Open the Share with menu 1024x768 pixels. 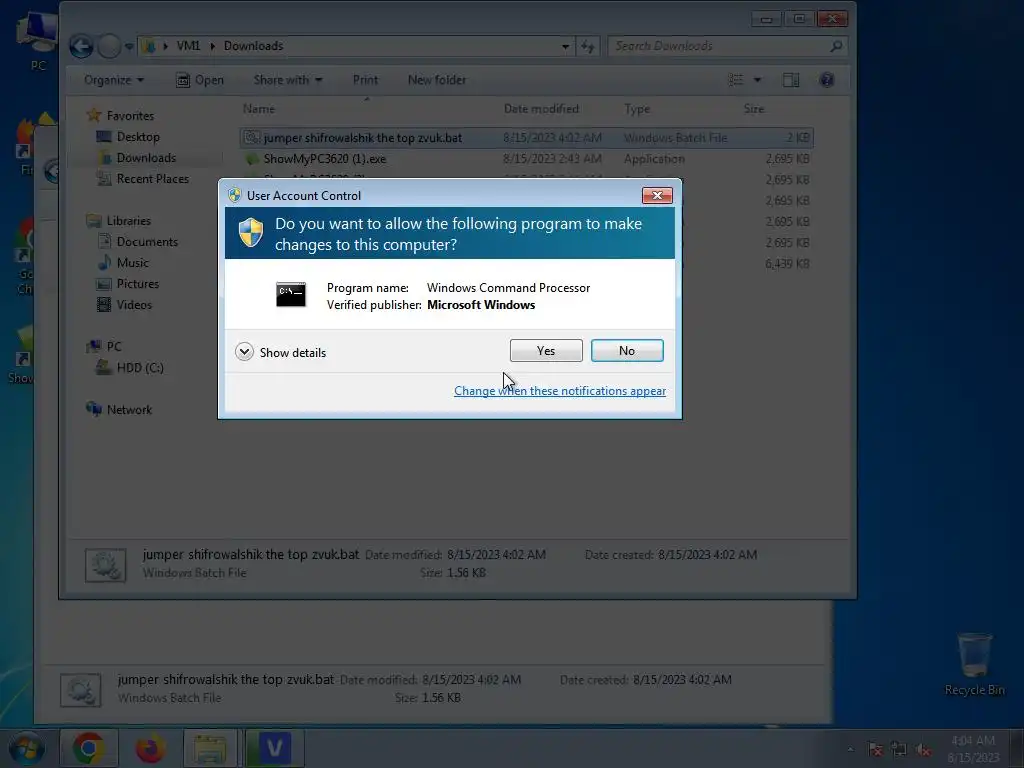pyautogui.click(x=288, y=80)
